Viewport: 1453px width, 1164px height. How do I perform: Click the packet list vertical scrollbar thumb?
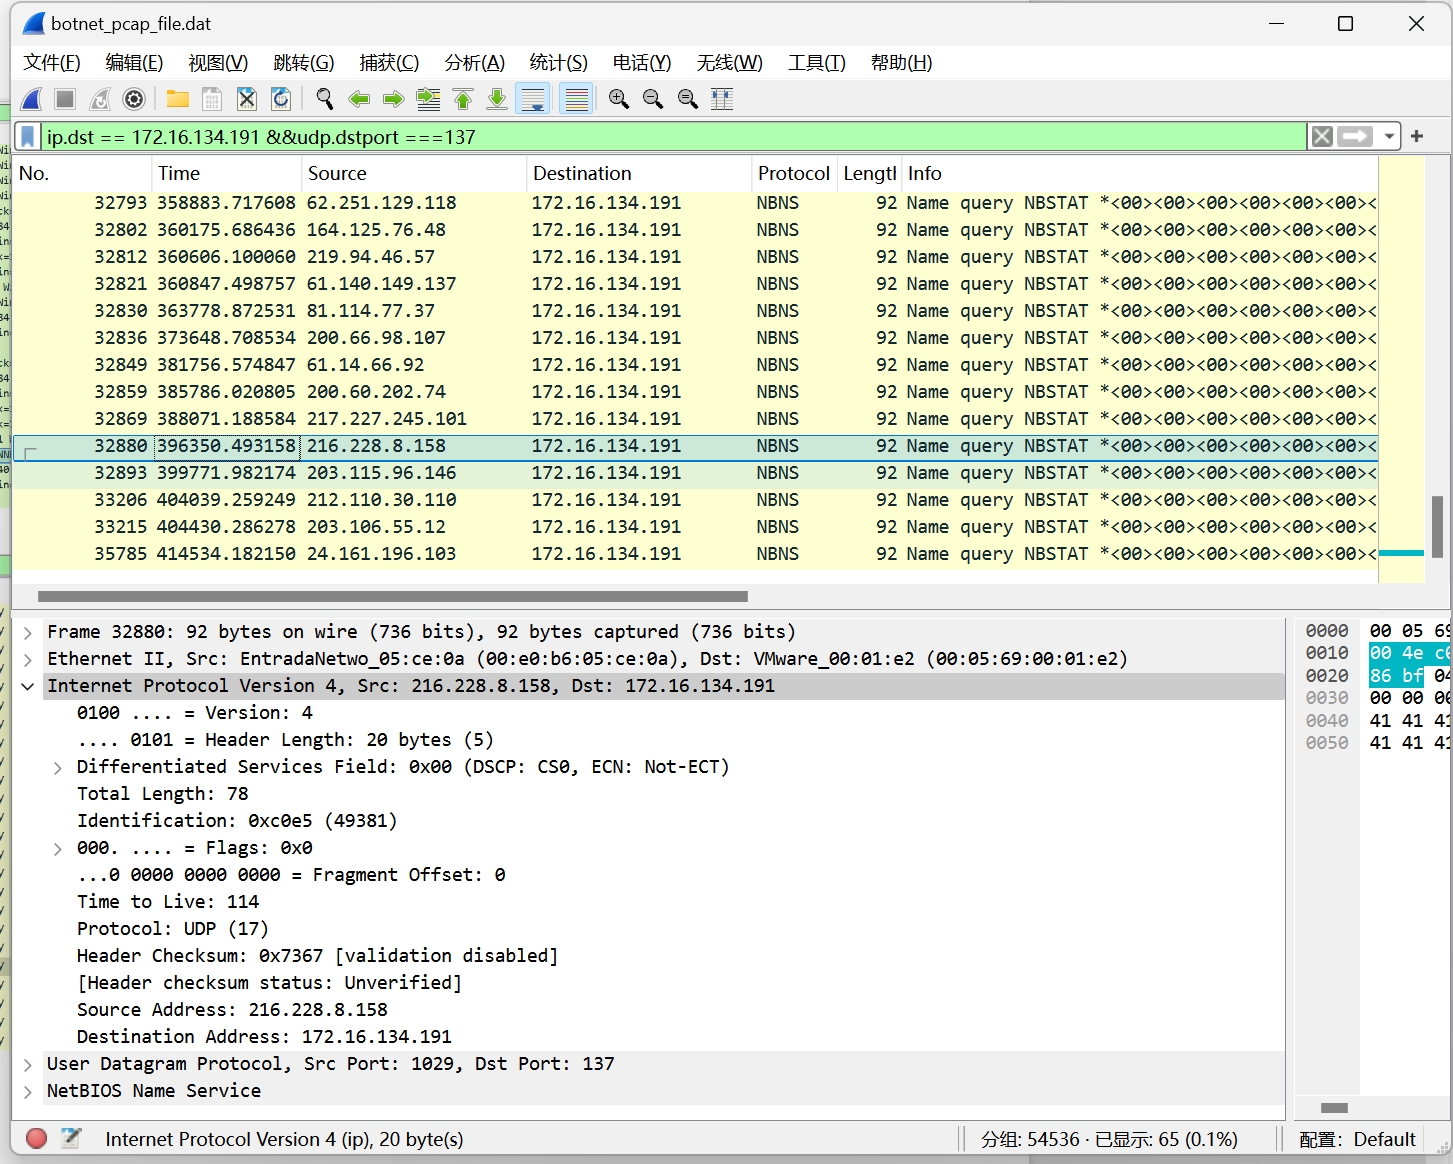[1437, 526]
